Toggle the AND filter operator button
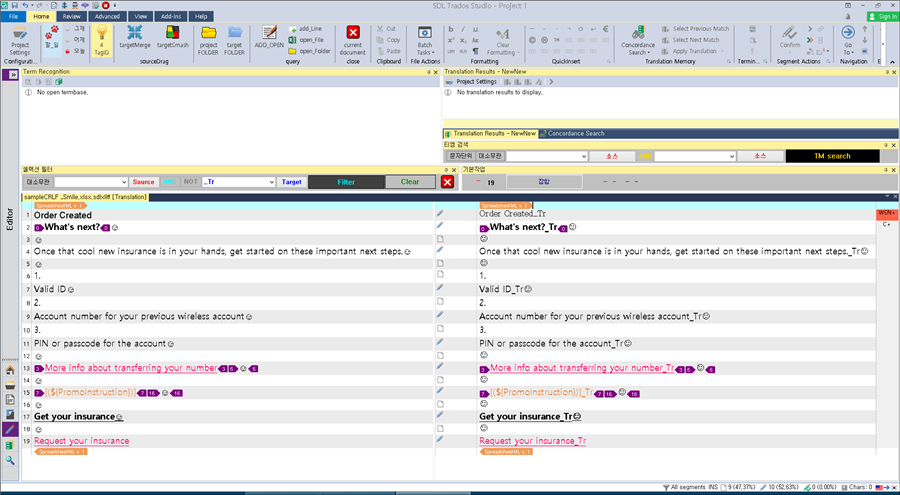 (170, 181)
